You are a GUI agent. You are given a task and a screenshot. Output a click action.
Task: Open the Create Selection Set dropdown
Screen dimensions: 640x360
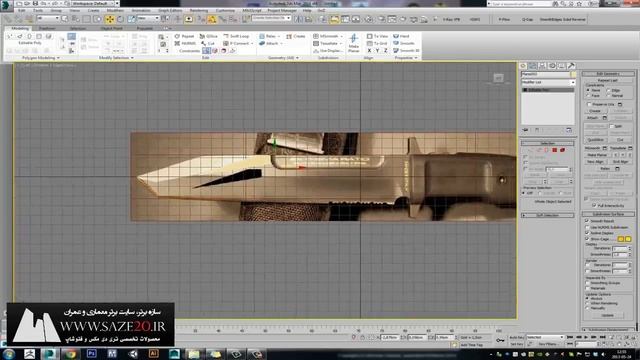pyautogui.click(x=271, y=18)
